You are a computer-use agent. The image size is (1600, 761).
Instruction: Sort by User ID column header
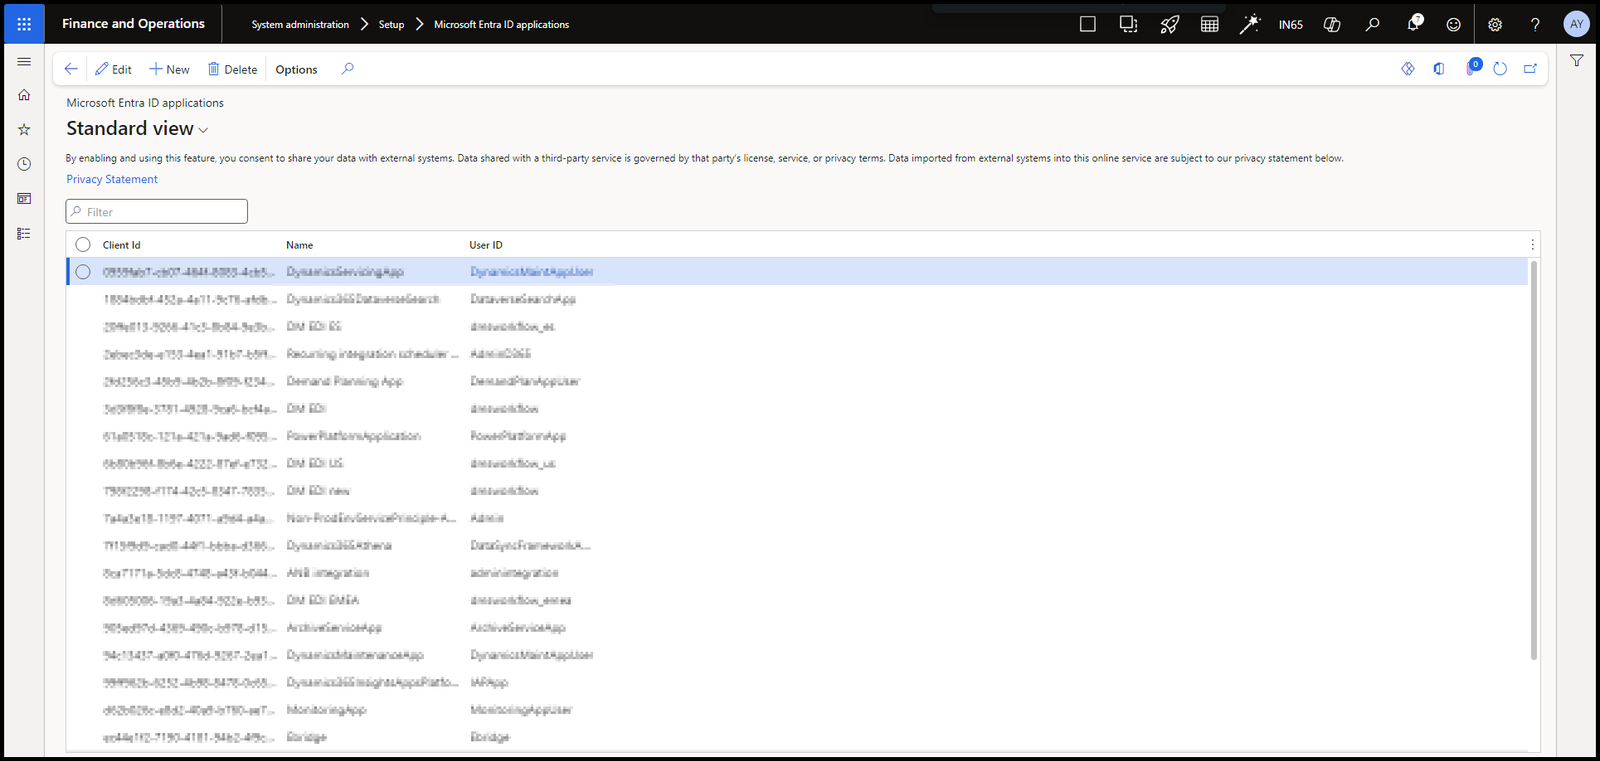(486, 245)
